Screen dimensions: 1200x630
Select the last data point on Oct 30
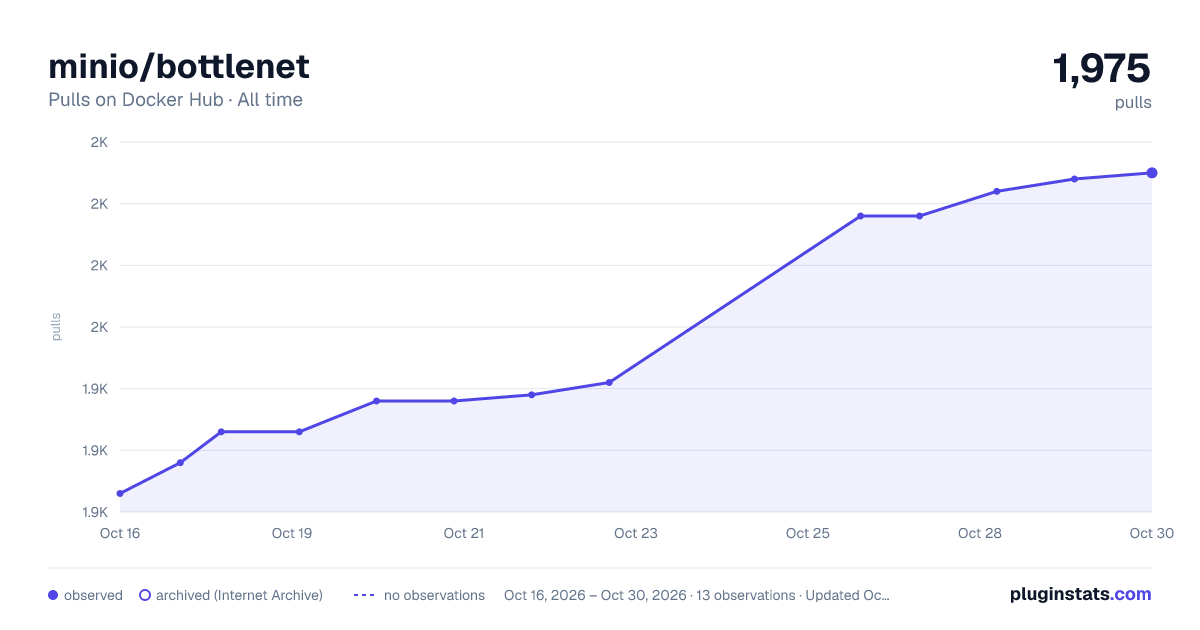[x=1152, y=173]
